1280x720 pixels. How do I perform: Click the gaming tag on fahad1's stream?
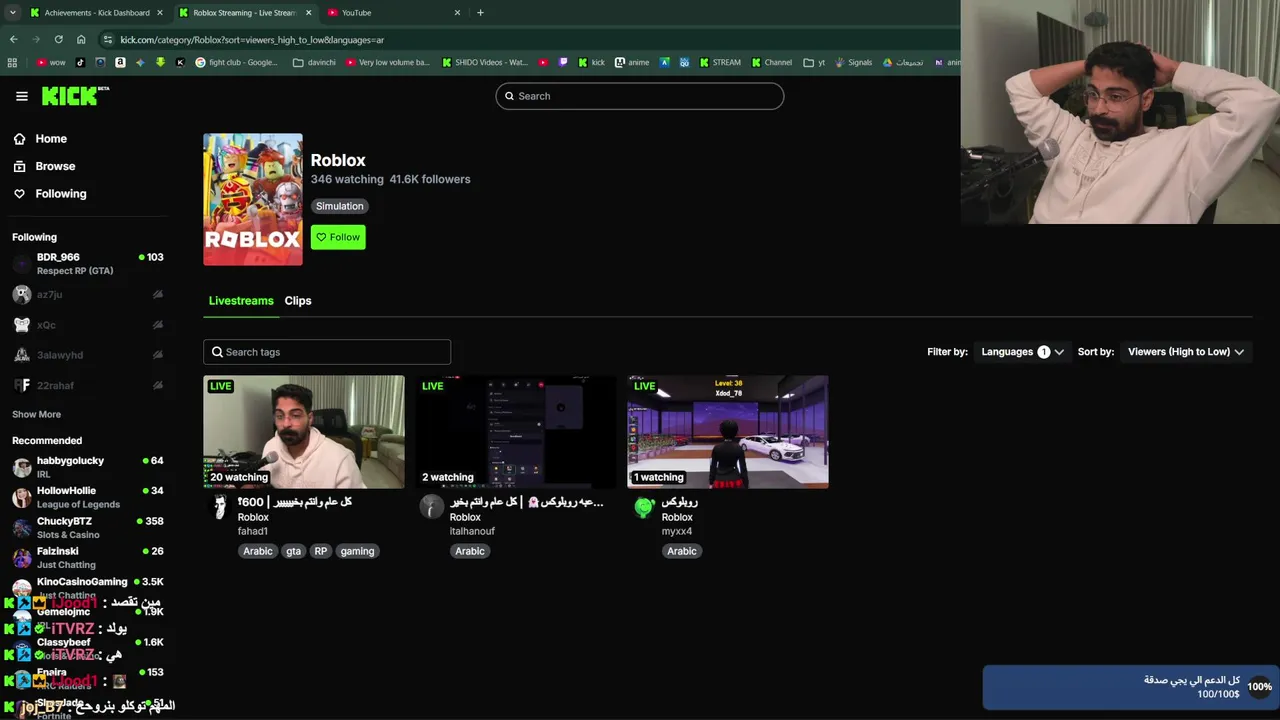(357, 551)
